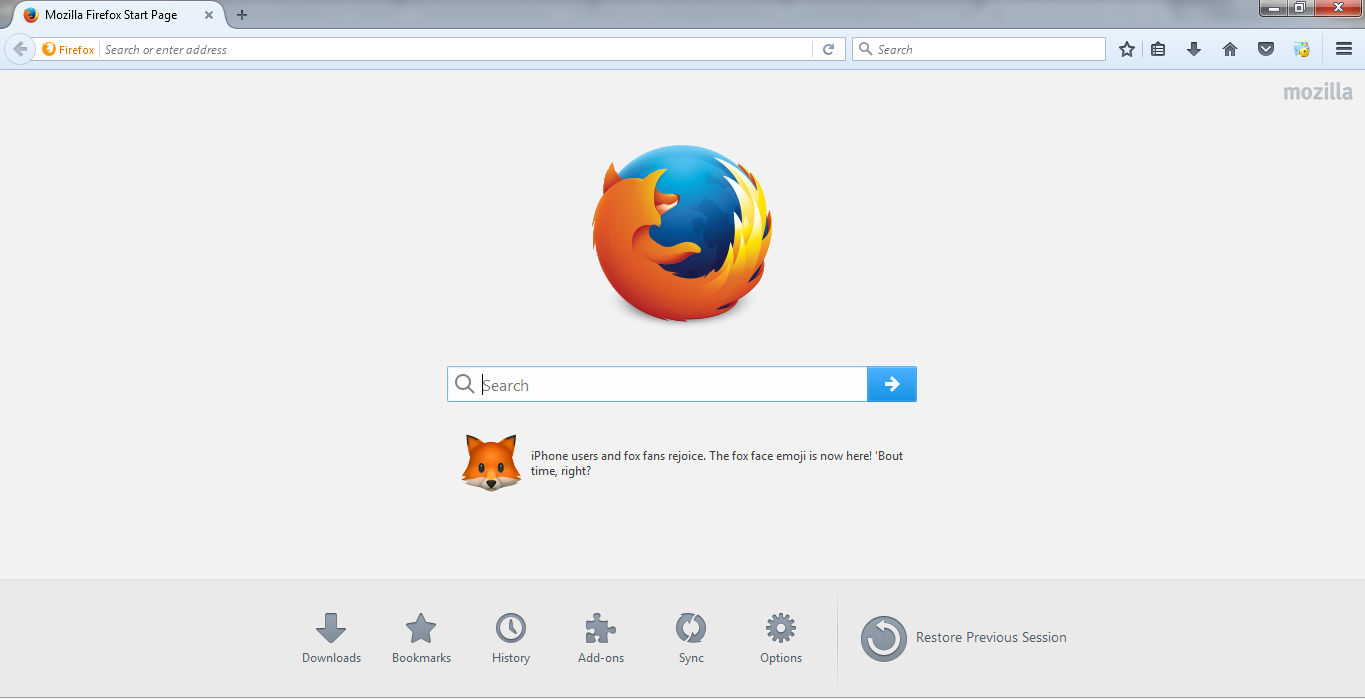Screen dimensions: 1365x699
Task: Open a new tab with the plus button
Action: (x=242, y=15)
